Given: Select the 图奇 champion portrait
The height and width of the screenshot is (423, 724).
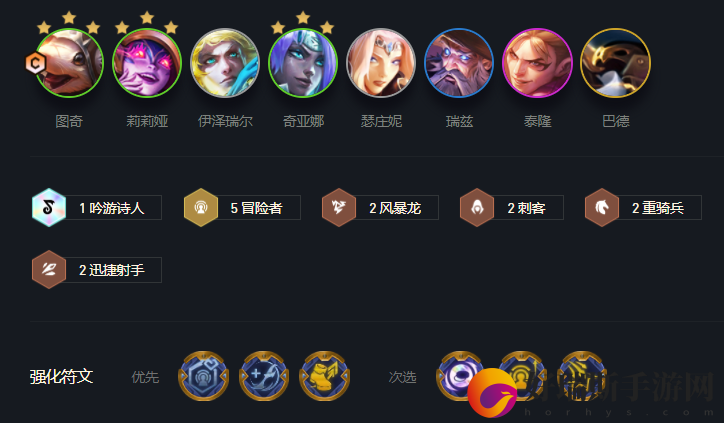Looking at the screenshot, I should (x=69, y=63).
